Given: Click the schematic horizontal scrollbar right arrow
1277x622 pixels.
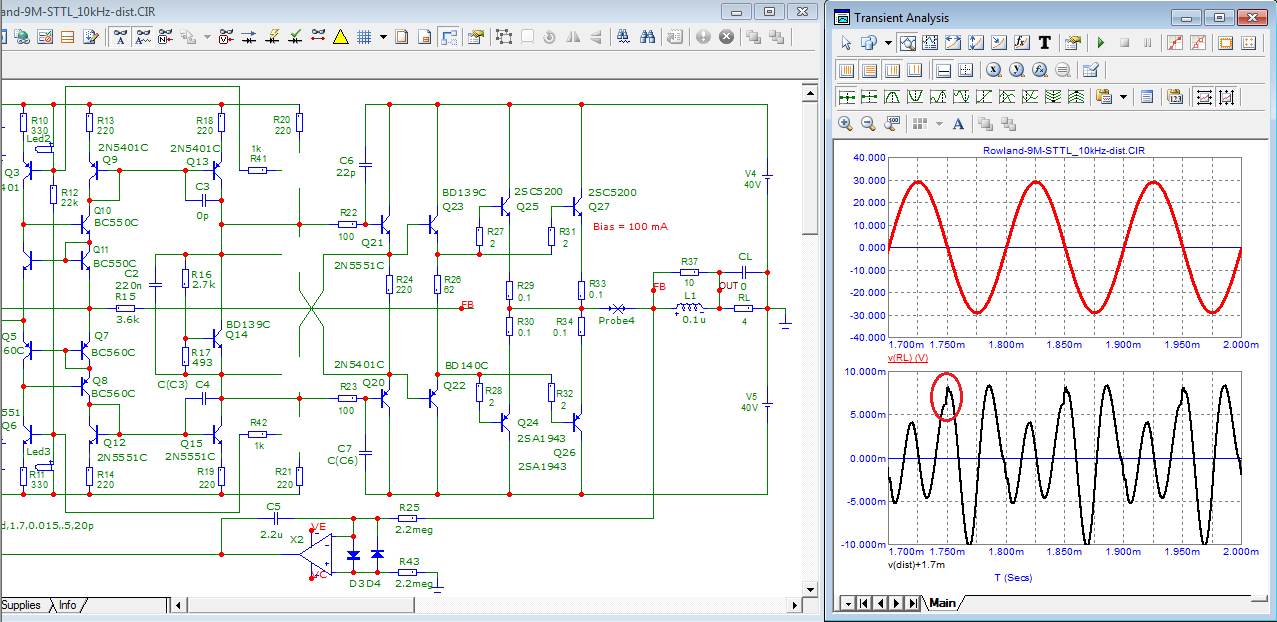Looking at the screenshot, I should 795,605.
